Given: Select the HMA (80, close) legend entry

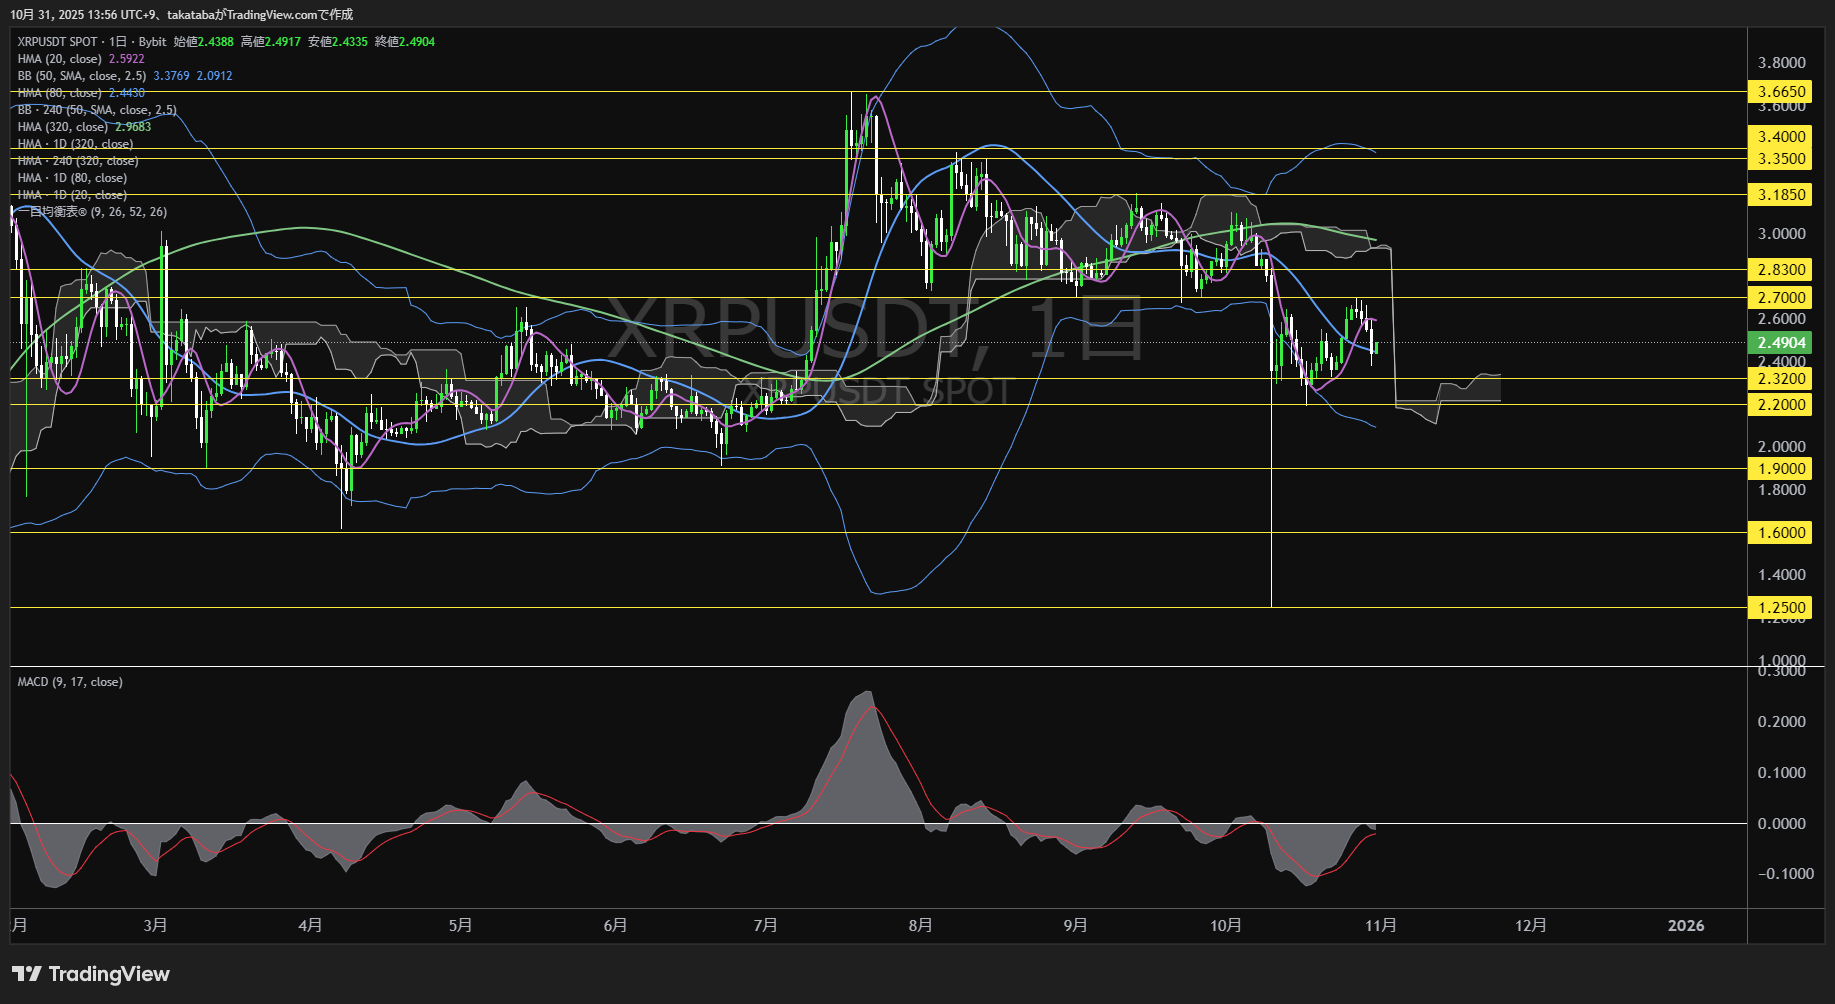Looking at the screenshot, I should (62, 92).
